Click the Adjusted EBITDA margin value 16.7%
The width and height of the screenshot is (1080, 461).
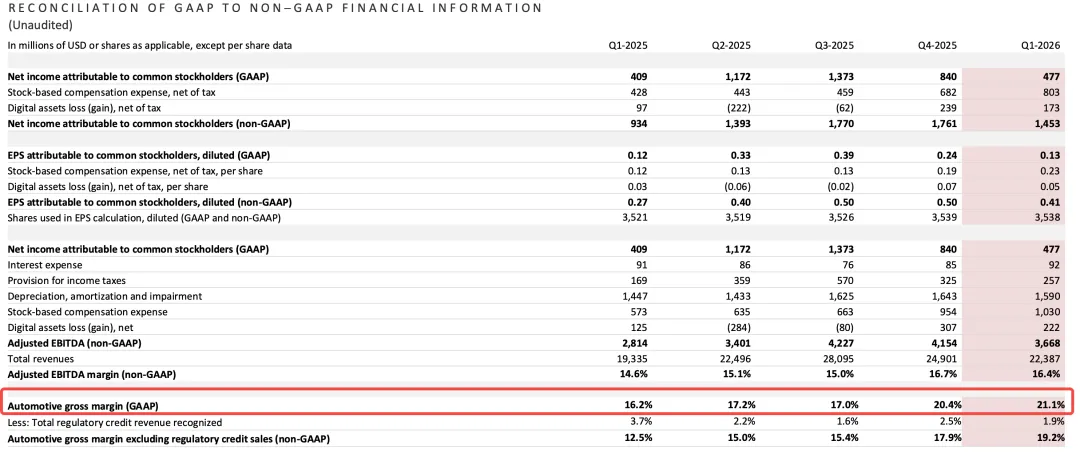point(945,373)
